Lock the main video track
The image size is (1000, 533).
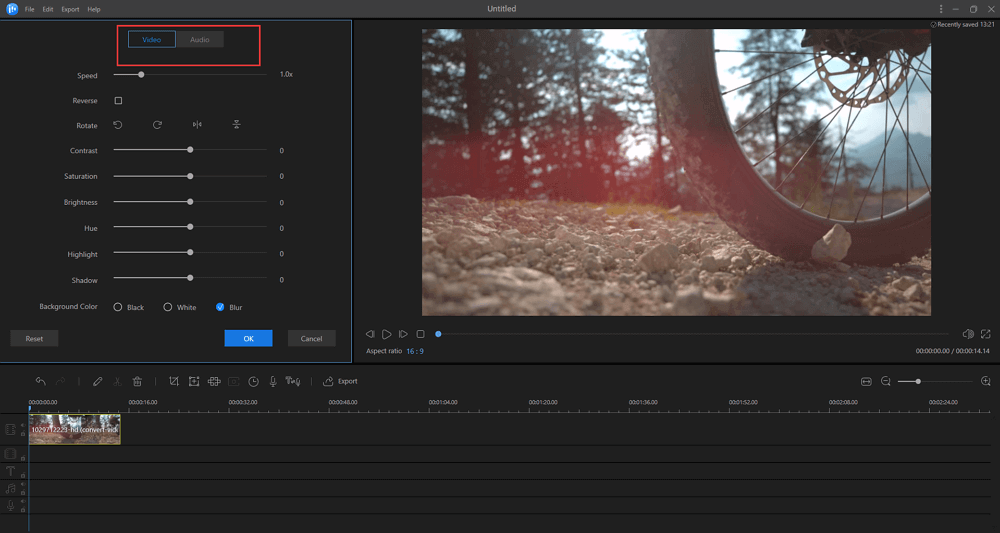[x=23, y=434]
